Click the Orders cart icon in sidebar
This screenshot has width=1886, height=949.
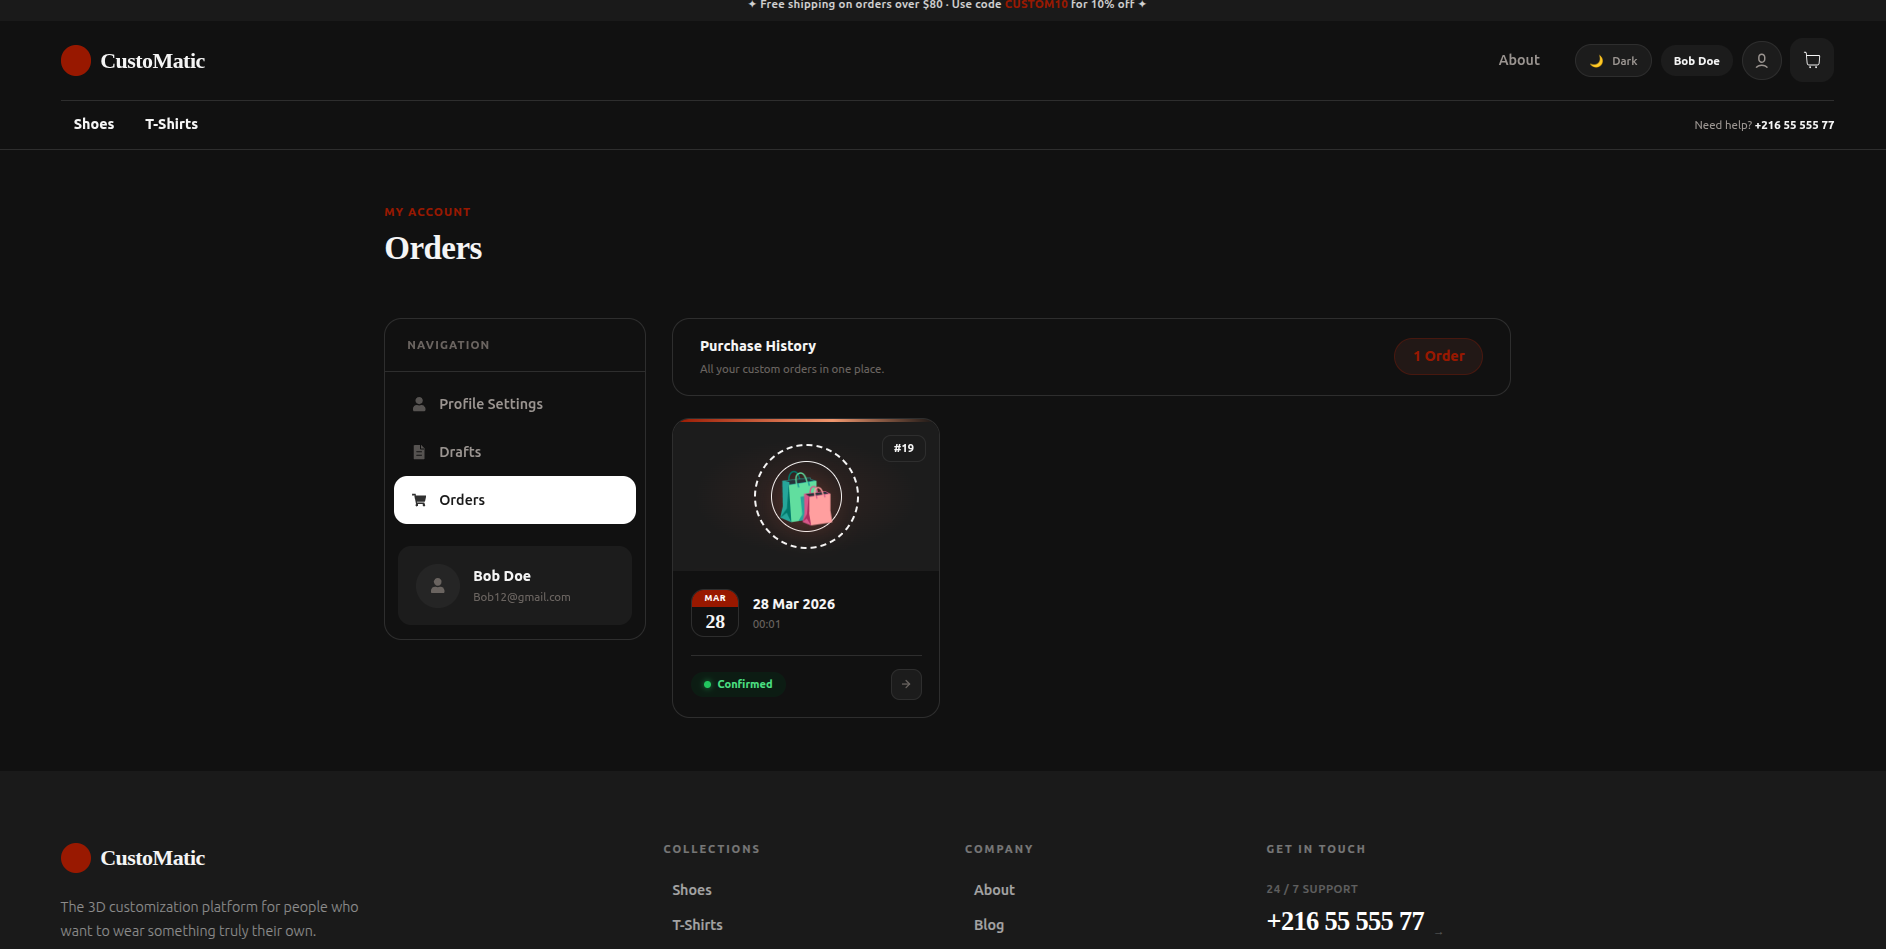click(419, 500)
